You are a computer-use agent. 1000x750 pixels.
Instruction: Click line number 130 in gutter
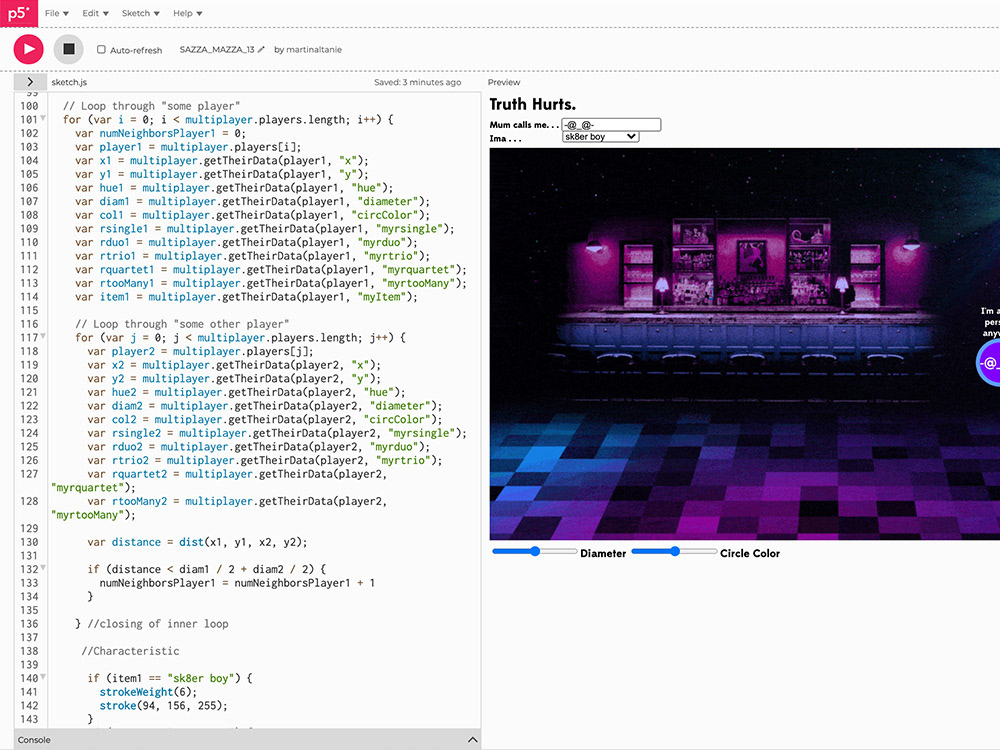(x=29, y=542)
